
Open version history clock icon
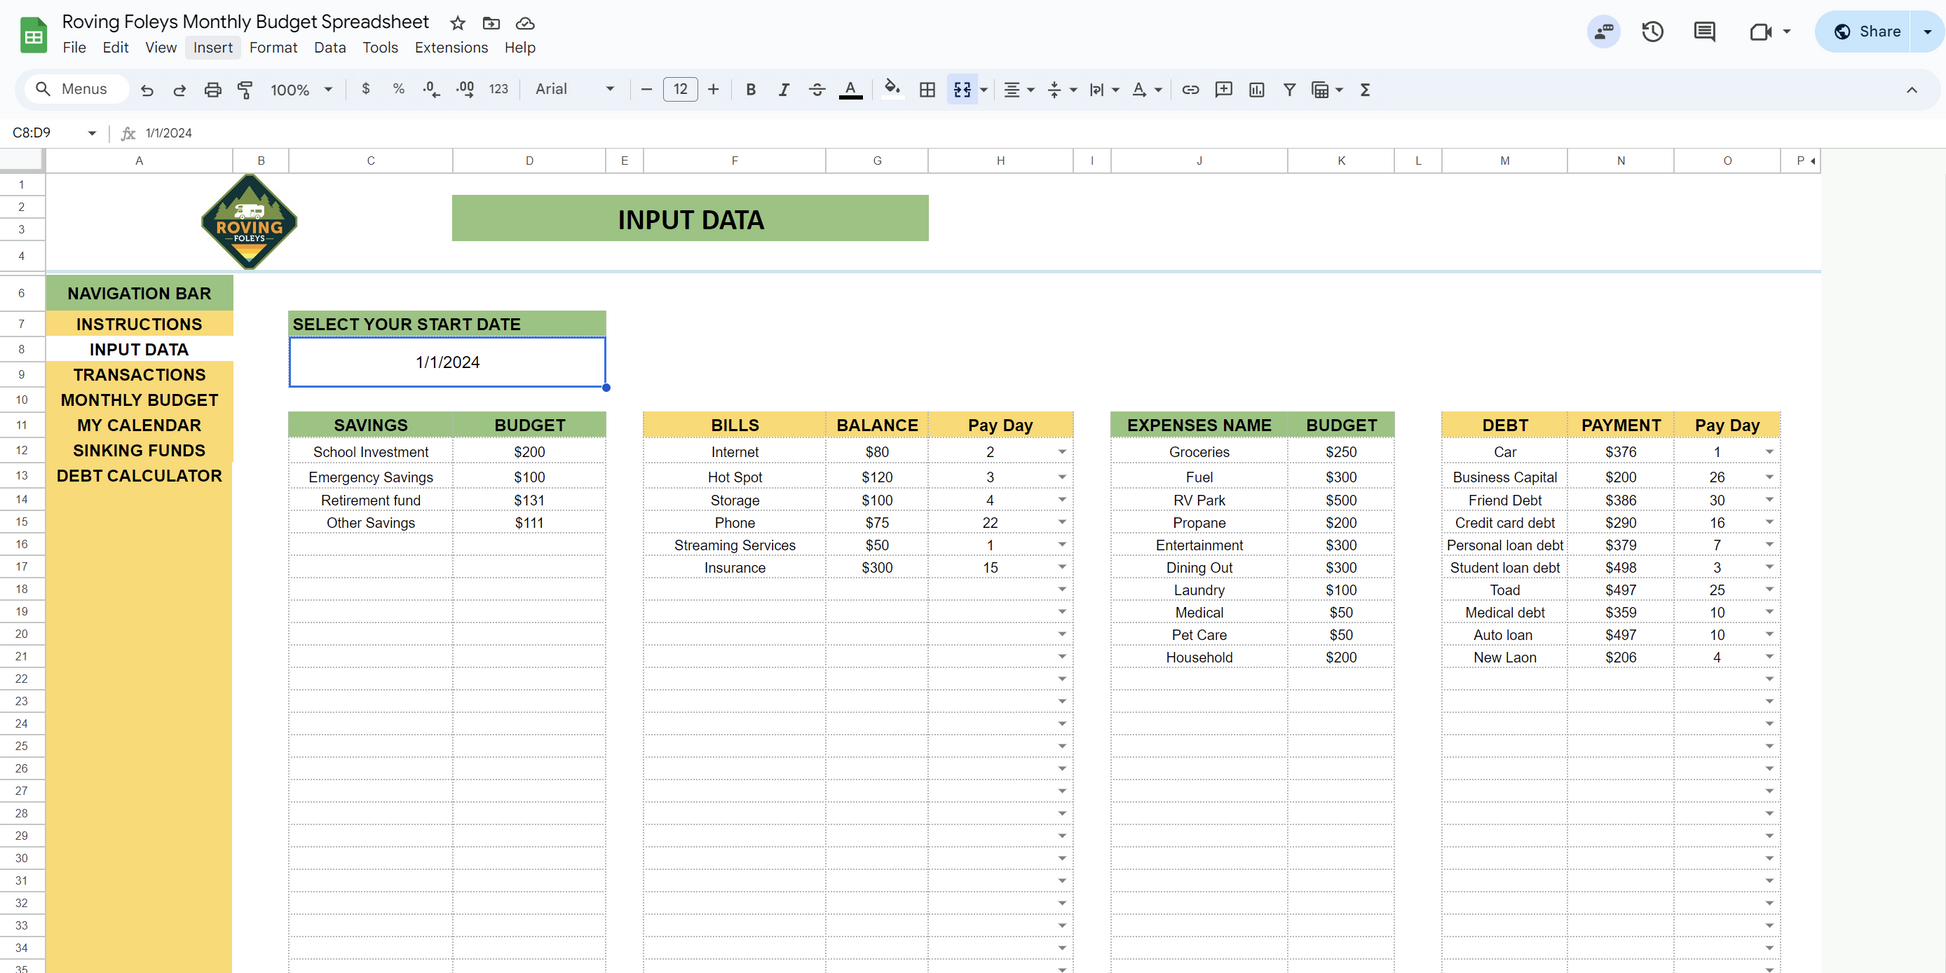(x=1652, y=32)
